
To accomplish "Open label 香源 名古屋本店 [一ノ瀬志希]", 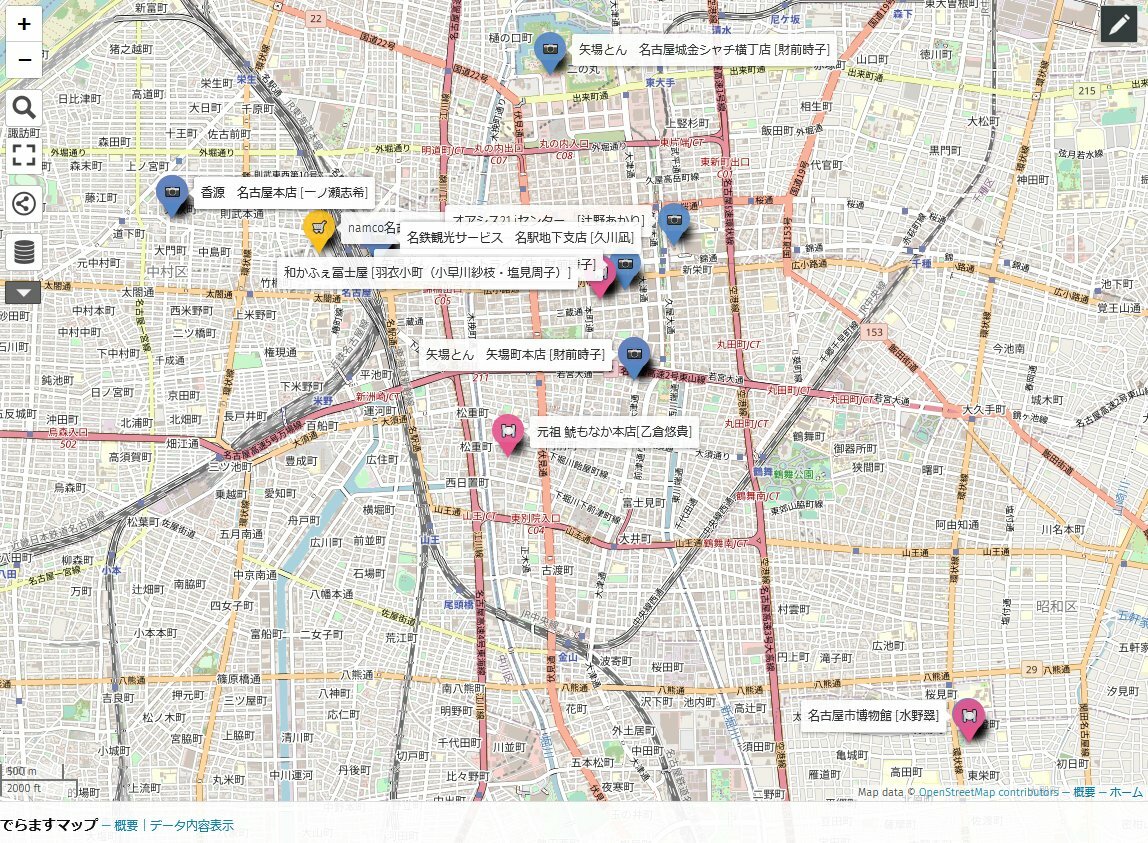I will pyautogui.click(x=284, y=192).
